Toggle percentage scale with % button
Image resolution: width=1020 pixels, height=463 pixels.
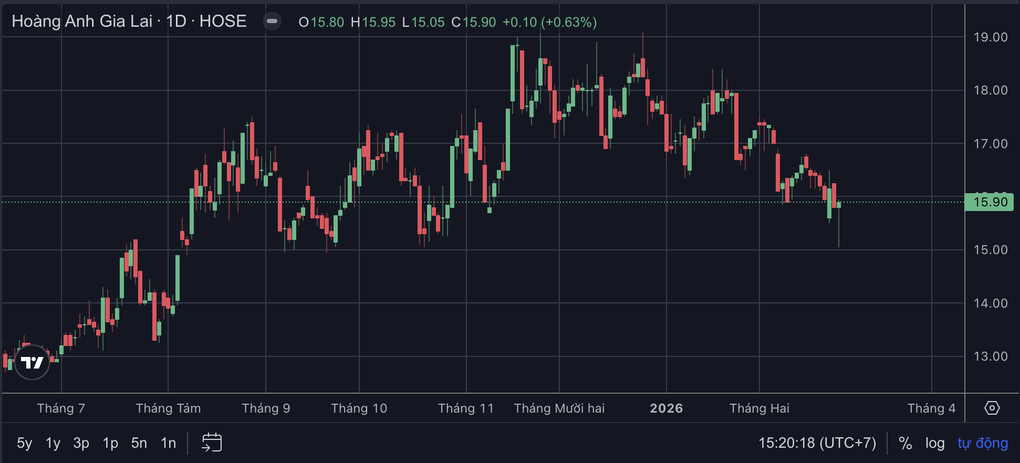tap(905, 442)
